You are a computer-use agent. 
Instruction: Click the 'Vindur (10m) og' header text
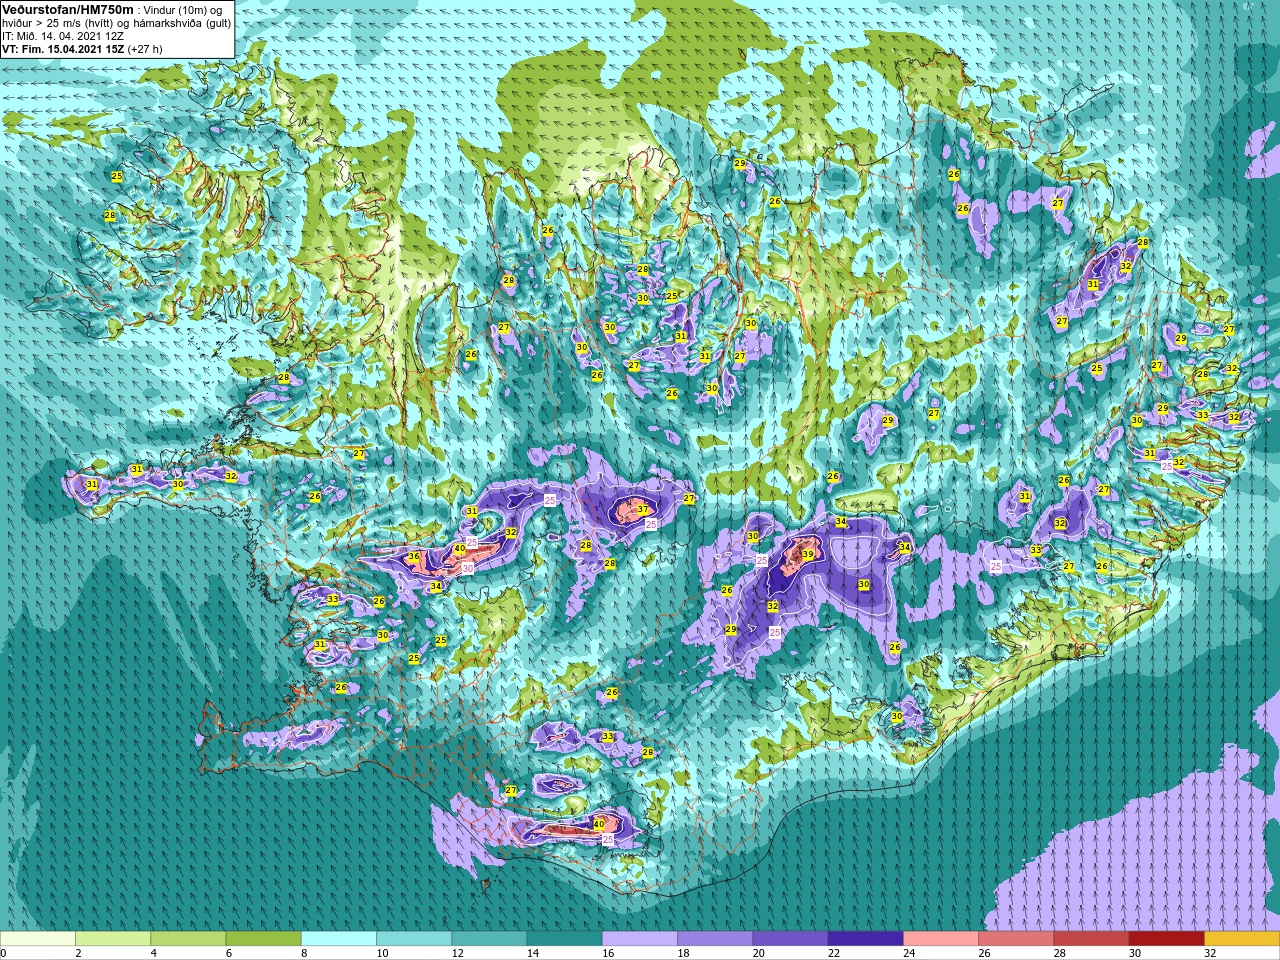184,9
